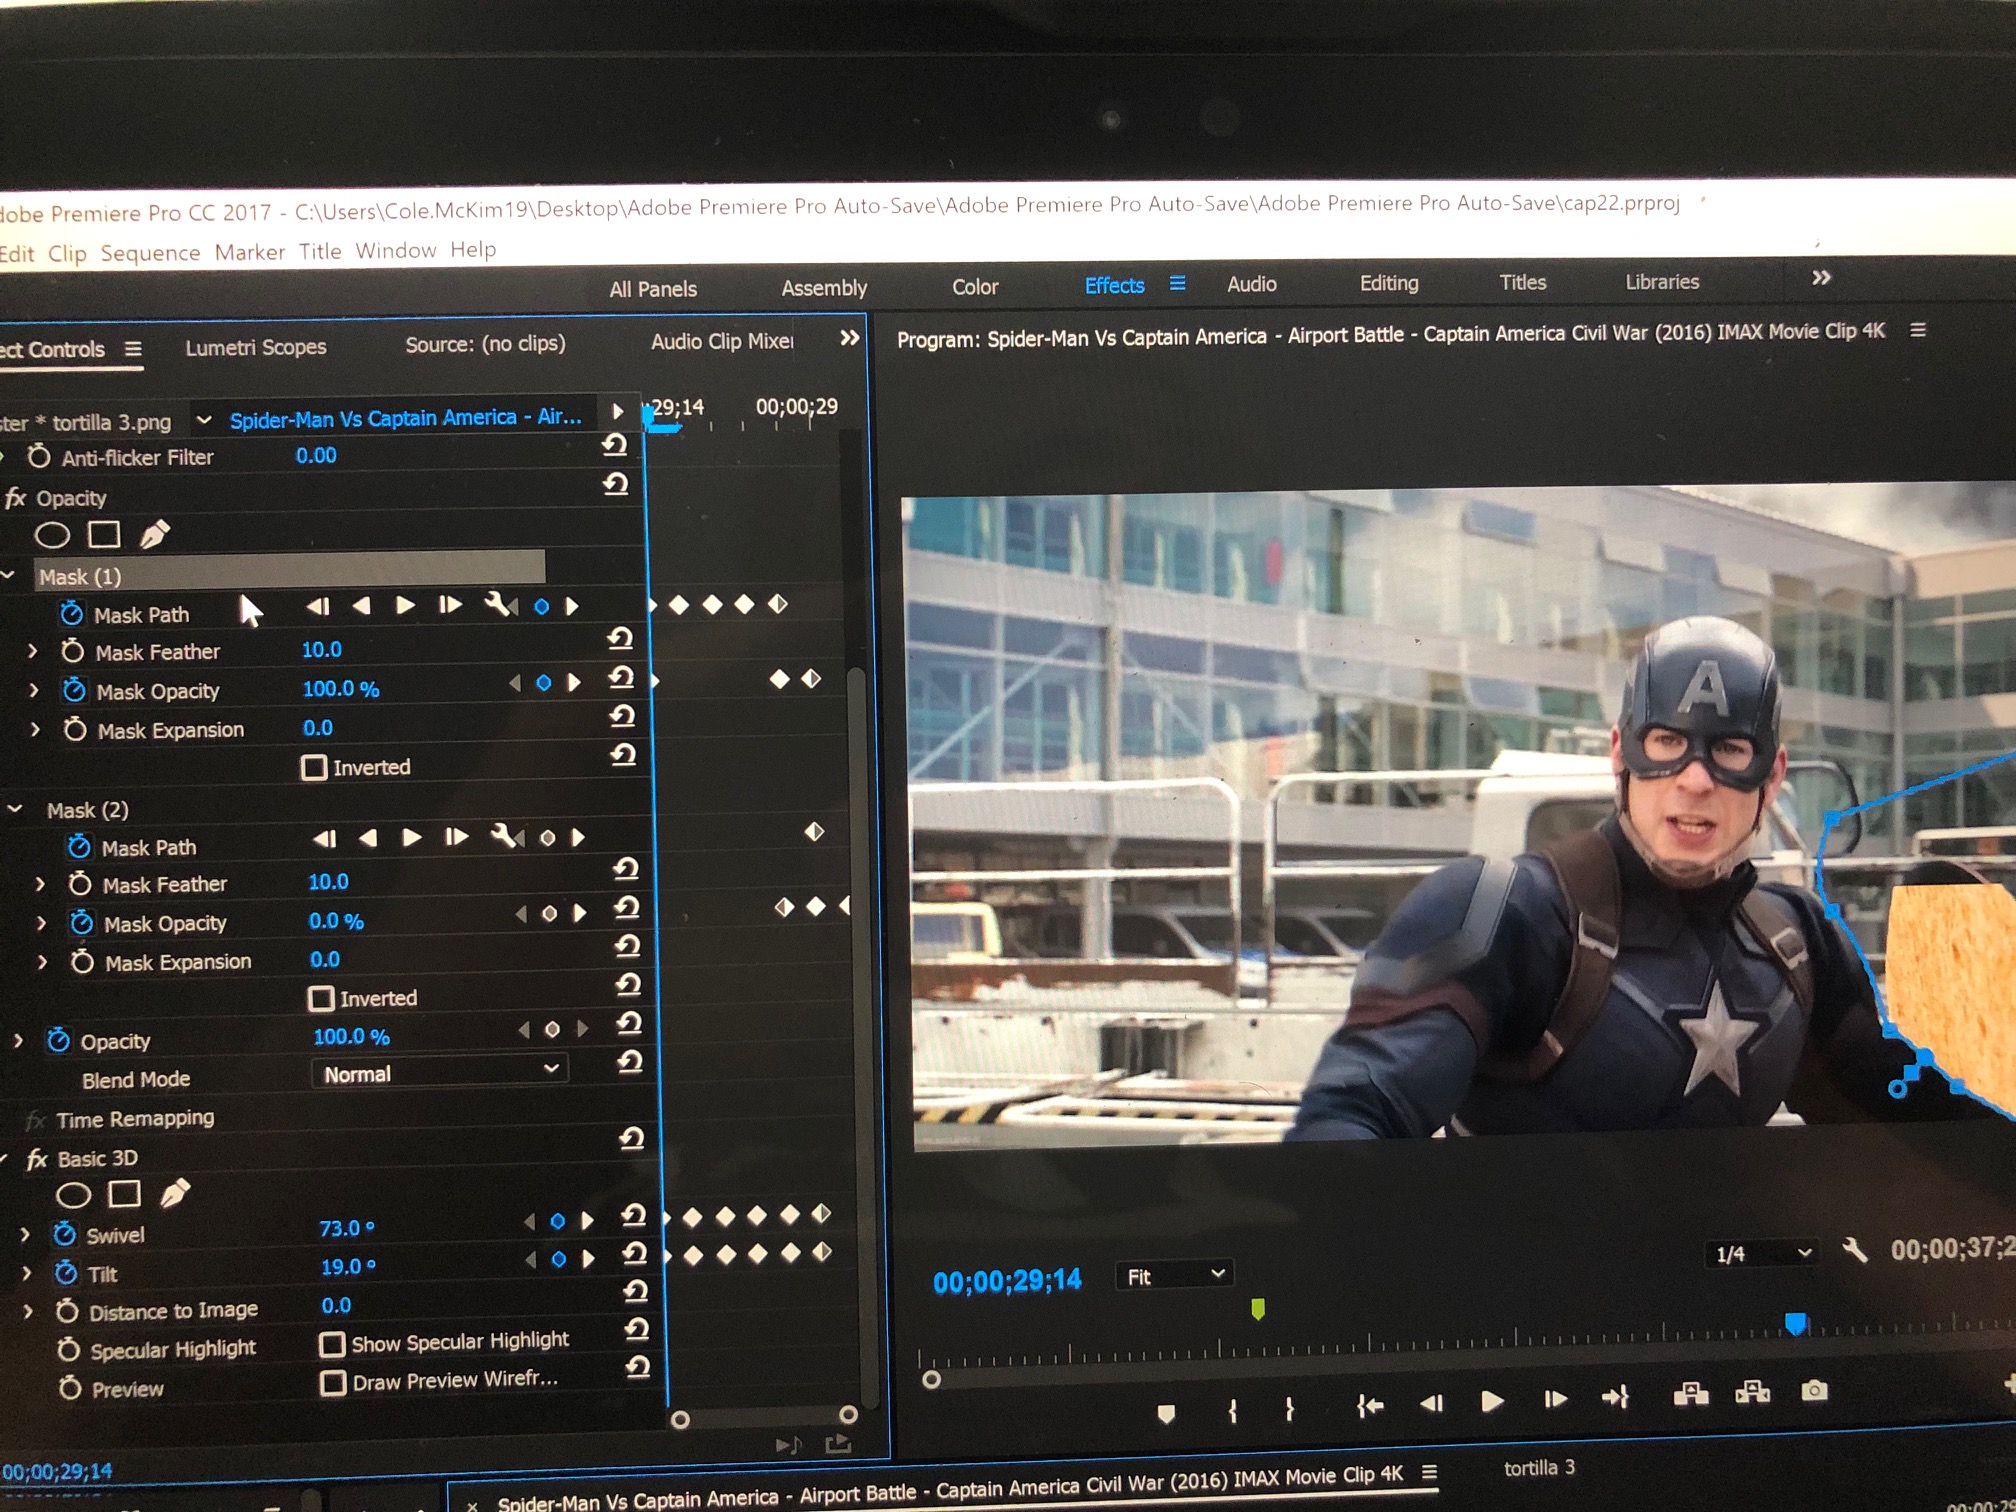Image resolution: width=2016 pixels, height=1512 pixels.
Task: Reset the Blend Mode parameter
Action: (629, 1061)
